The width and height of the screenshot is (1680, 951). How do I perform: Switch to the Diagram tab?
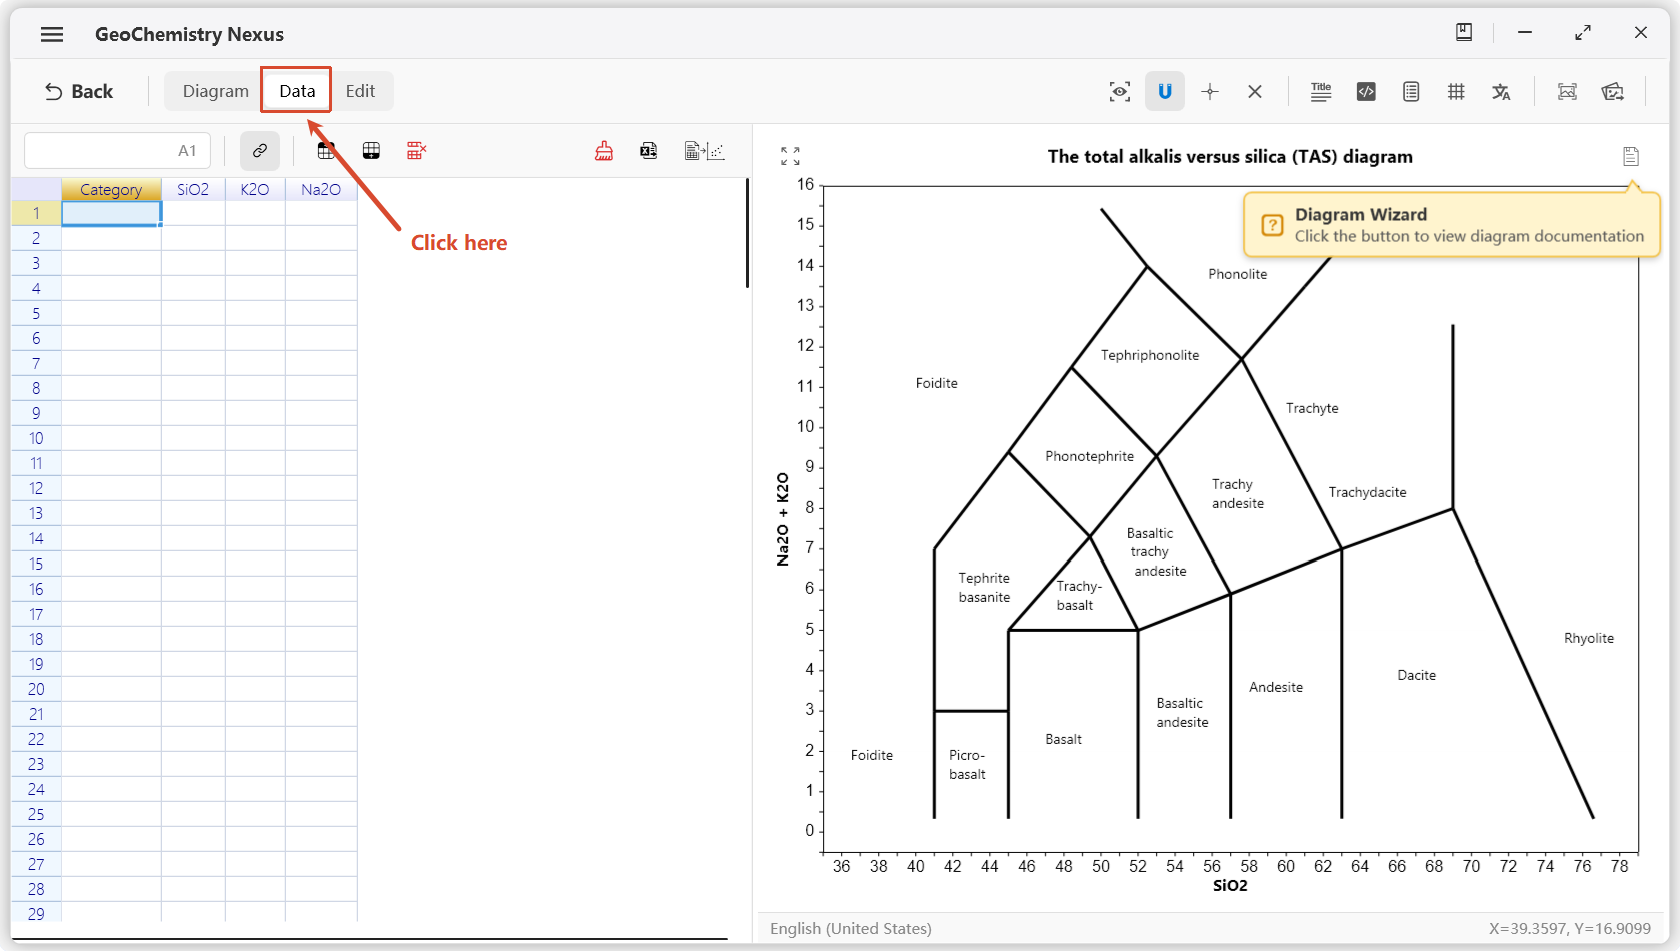click(x=215, y=91)
